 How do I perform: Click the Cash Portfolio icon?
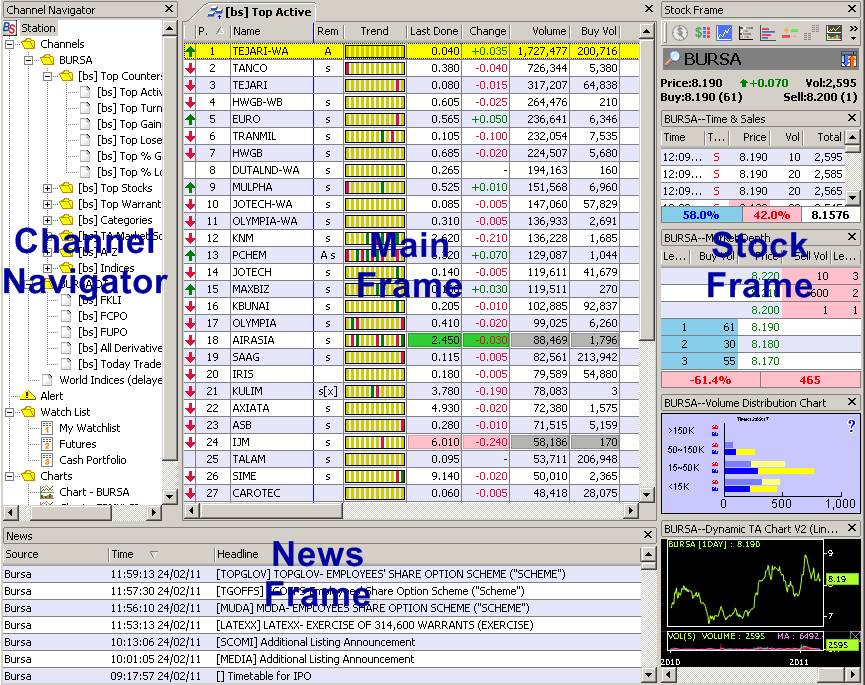point(47,460)
